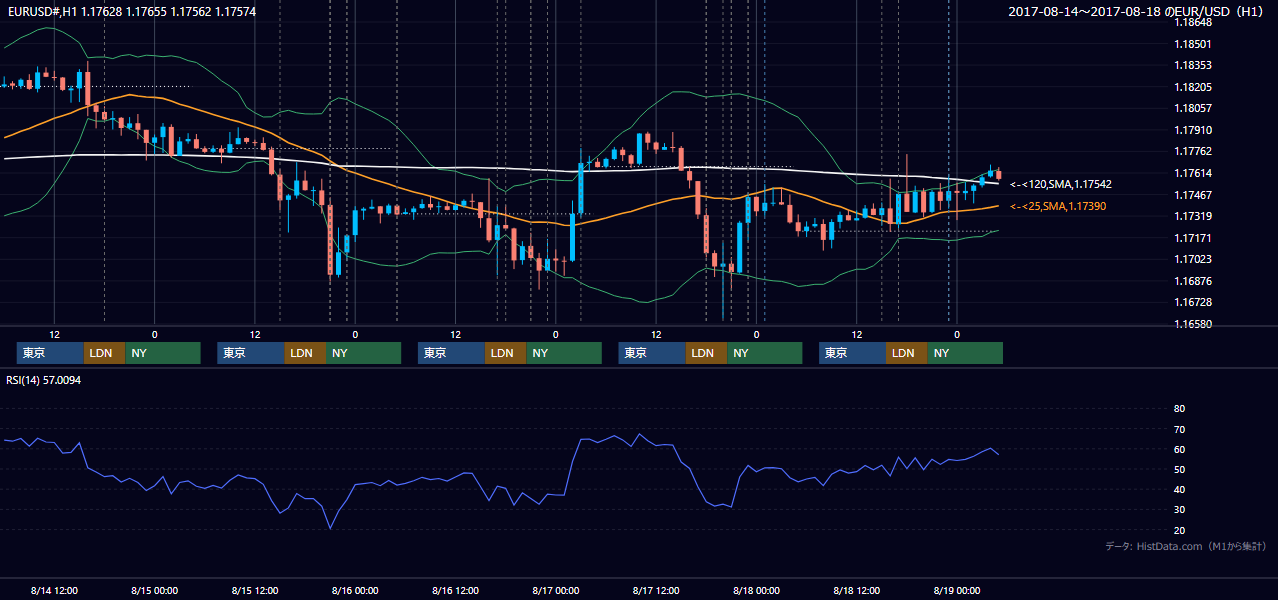Click the 8/17 12:00 date label
Viewport: 1278px width, 600px height.
[x=656, y=590]
